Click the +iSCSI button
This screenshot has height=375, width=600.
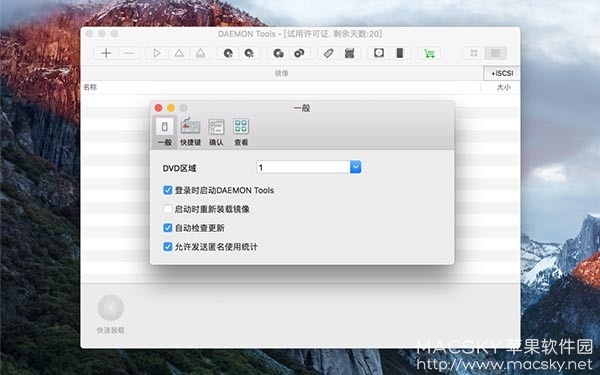point(502,73)
